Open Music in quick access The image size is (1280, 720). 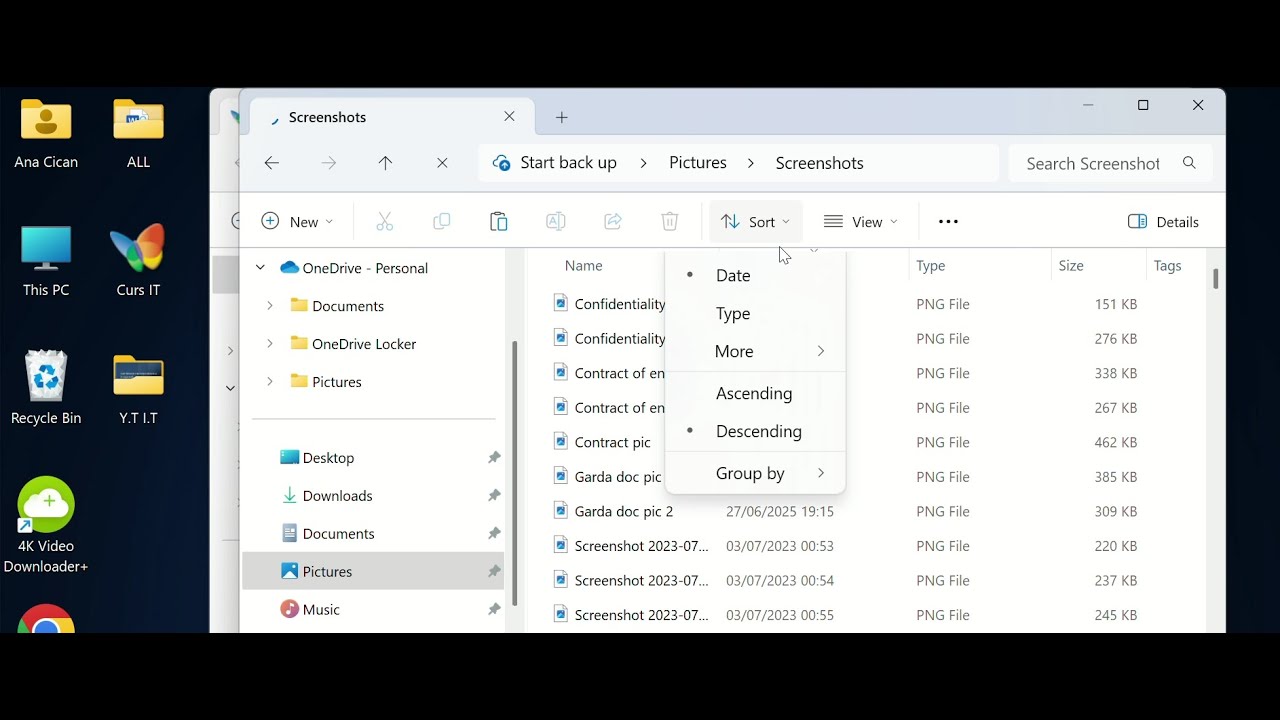(x=321, y=610)
